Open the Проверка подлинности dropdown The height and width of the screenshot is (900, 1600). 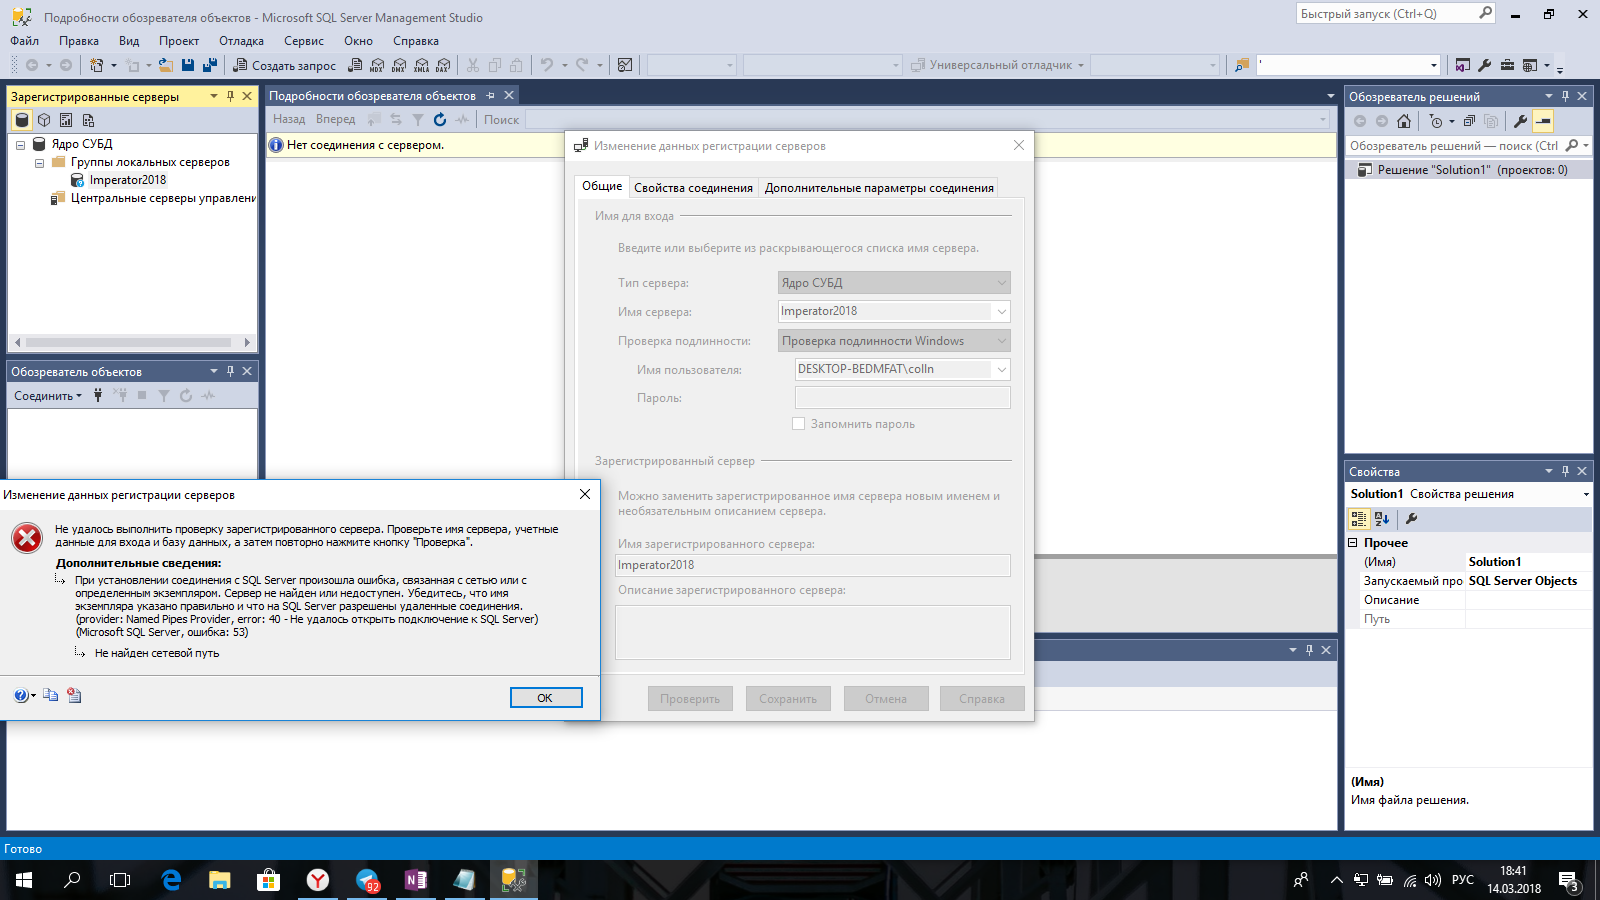1001,341
